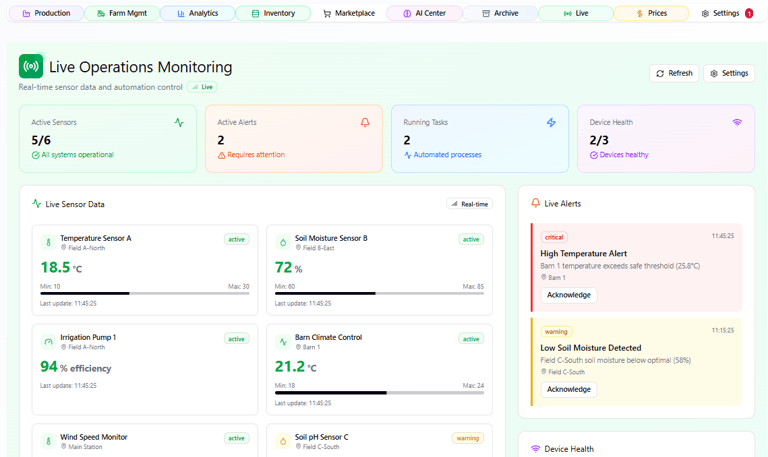Click the critical tag on temperature alert
This screenshot has width=768, height=457.
(x=554, y=237)
